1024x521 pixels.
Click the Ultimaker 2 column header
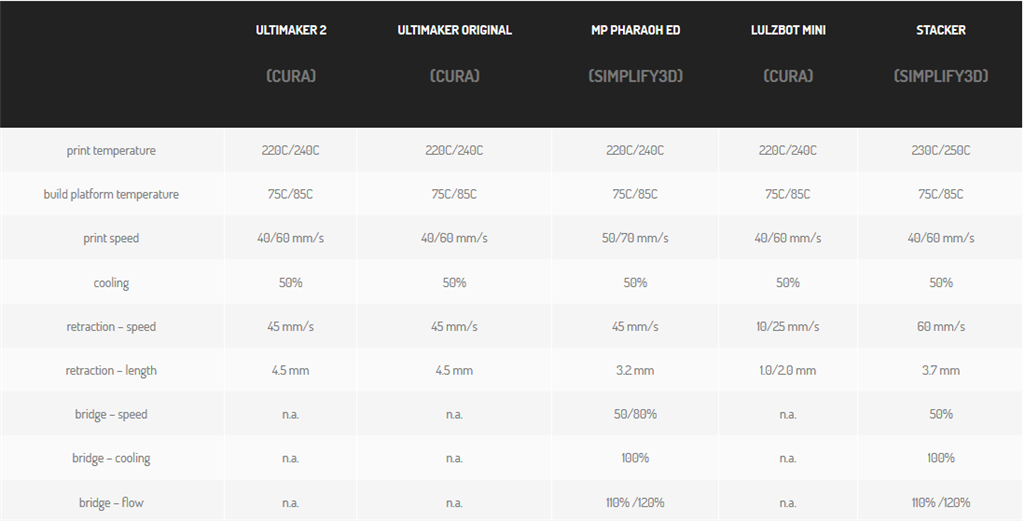tap(290, 30)
